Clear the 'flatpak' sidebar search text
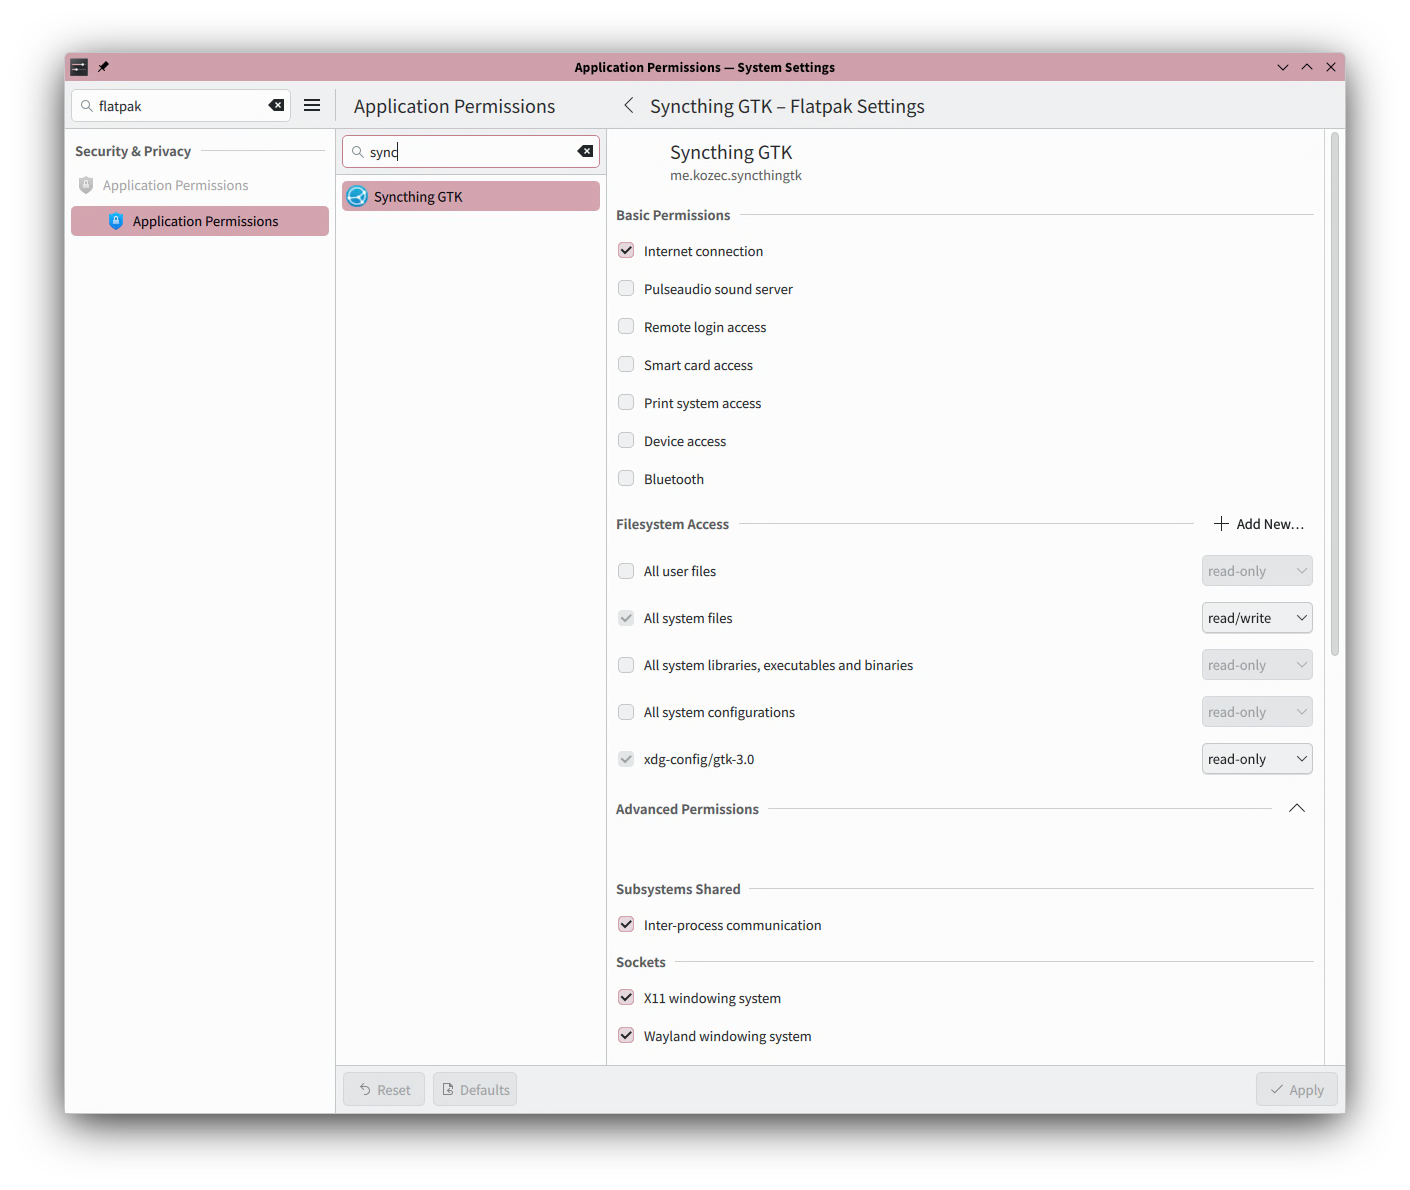This screenshot has width=1410, height=1190. [x=277, y=105]
